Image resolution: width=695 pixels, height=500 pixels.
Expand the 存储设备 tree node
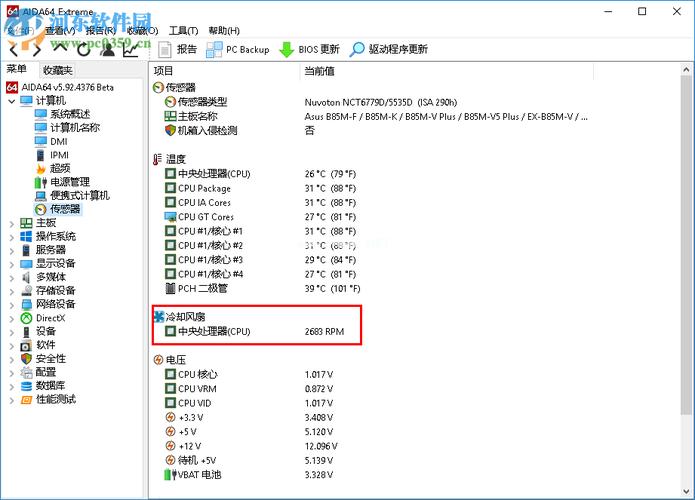(12, 292)
